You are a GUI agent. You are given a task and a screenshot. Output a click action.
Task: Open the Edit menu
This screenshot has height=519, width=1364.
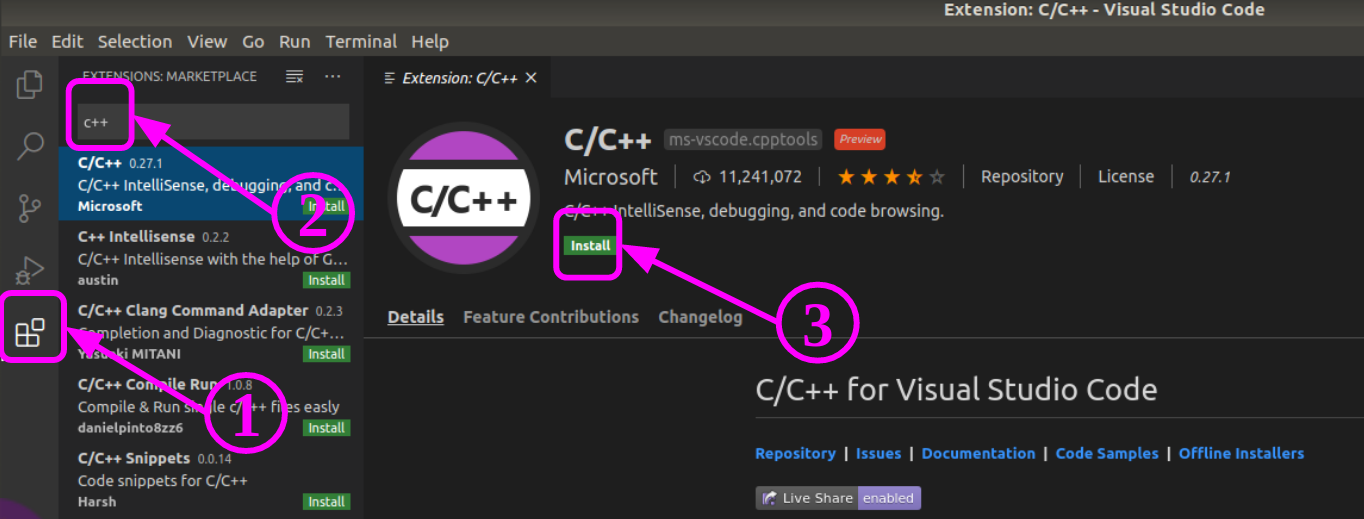click(x=67, y=41)
